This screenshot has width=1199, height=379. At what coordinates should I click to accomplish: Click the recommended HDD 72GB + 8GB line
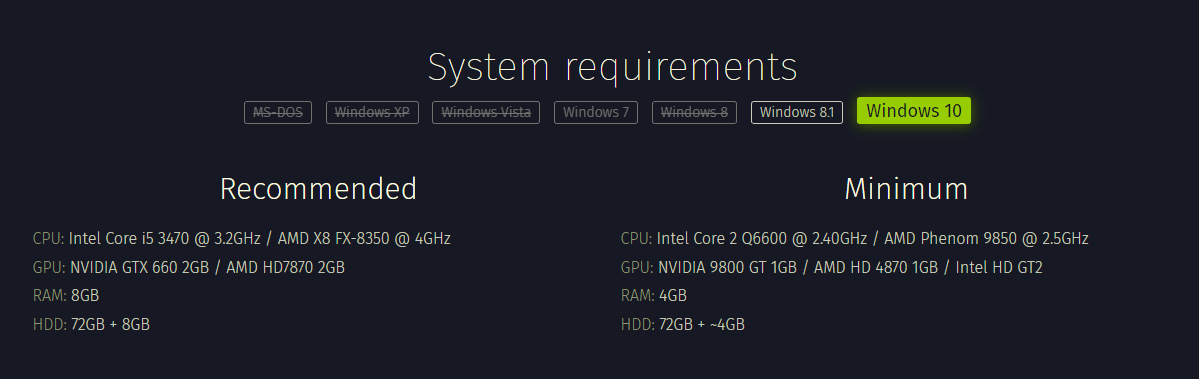pyautogui.click(x=91, y=325)
